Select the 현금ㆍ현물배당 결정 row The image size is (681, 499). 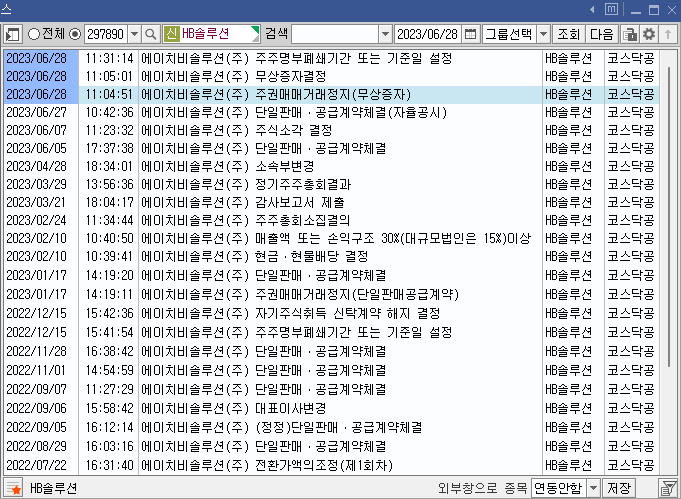pyautogui.click(x=331, y=256)
